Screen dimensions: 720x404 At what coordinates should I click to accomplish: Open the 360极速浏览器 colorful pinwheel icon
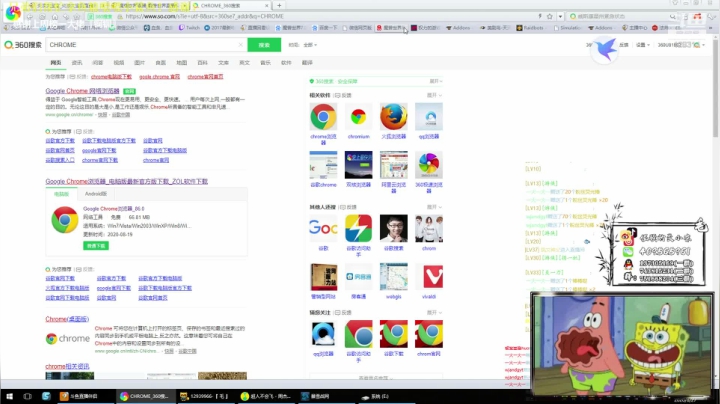pos(429,165)
